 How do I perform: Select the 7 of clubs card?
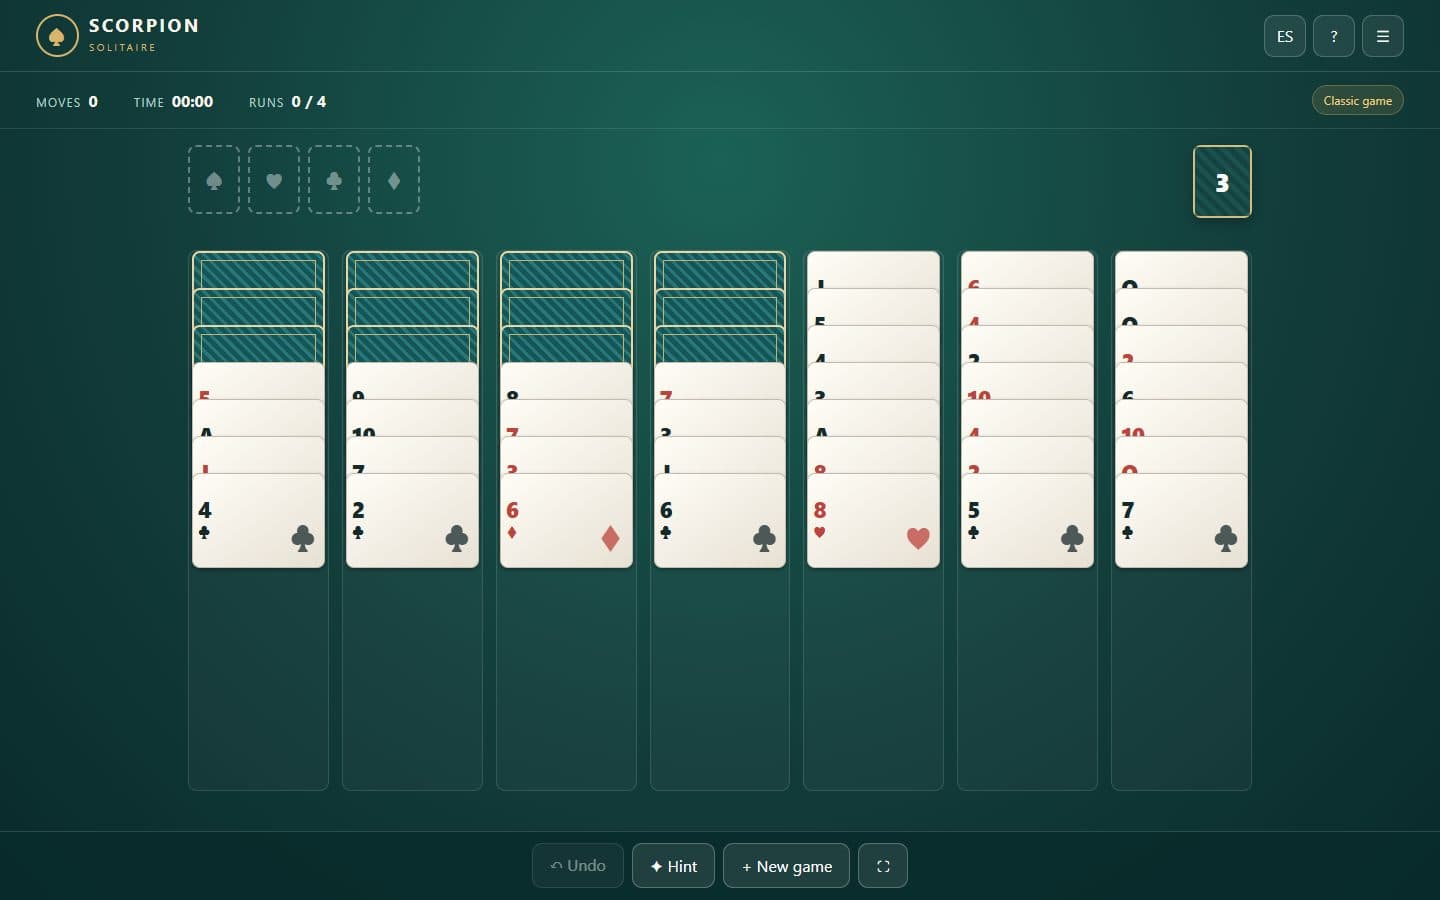tap(1181, 521)
